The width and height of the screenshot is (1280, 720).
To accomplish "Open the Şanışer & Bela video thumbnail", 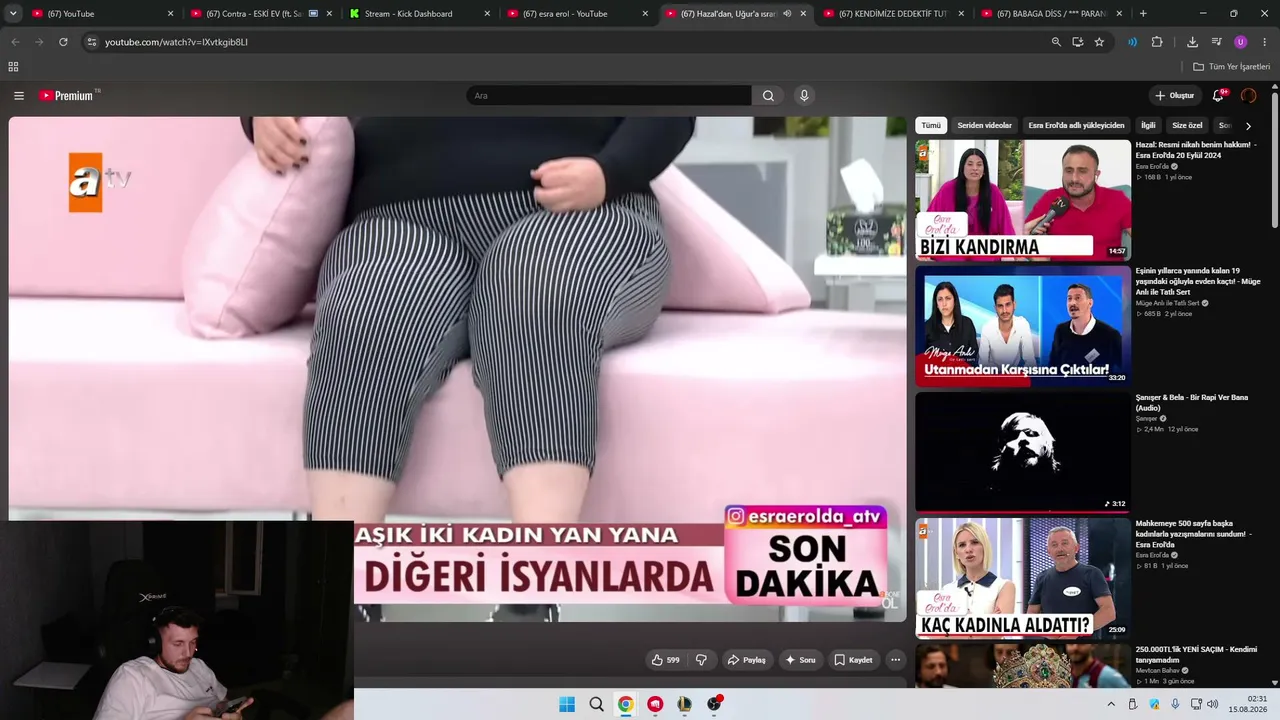I will (x=1023, y=452).
